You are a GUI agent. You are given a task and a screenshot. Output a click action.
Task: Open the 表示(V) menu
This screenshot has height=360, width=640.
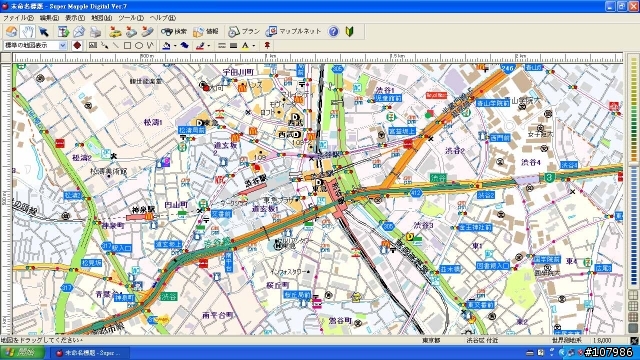pyautogui.click(x=75, y=18)
